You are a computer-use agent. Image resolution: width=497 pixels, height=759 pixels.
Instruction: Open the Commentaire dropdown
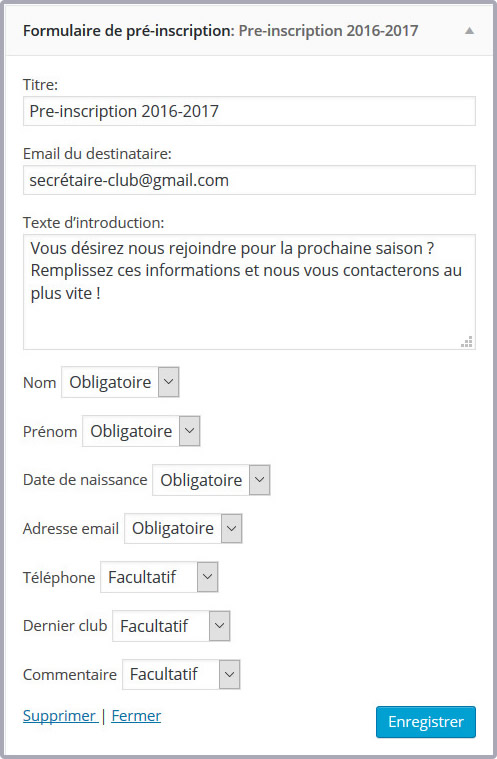tap(181, 674)
